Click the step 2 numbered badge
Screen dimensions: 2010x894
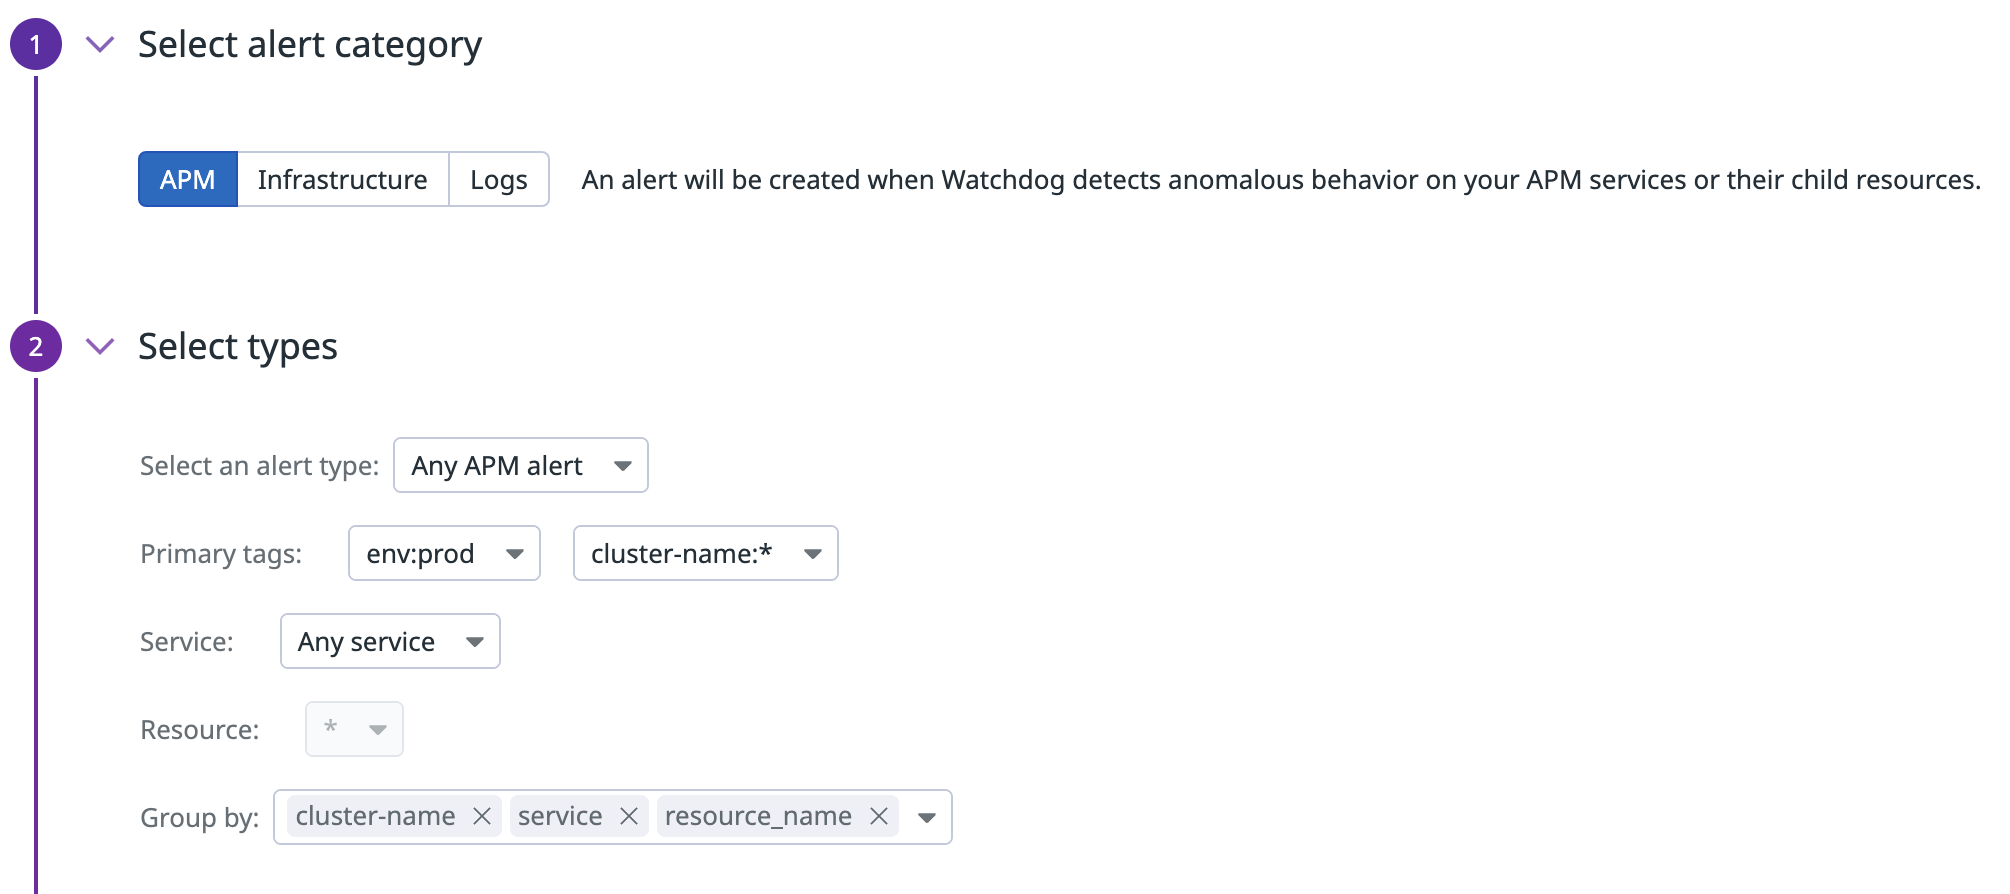[36, 346]
